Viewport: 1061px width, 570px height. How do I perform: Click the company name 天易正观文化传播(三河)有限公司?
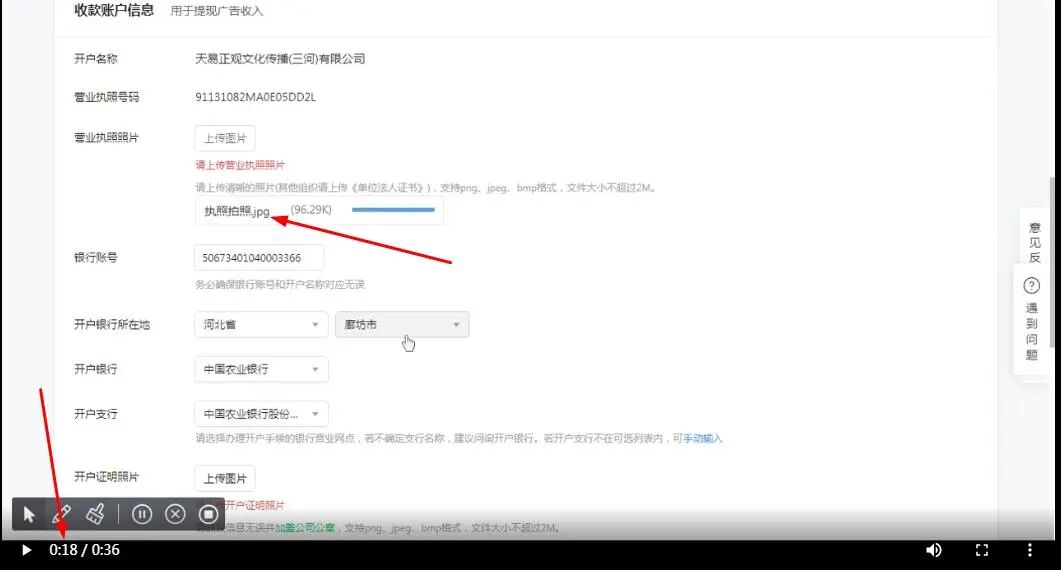280,59
